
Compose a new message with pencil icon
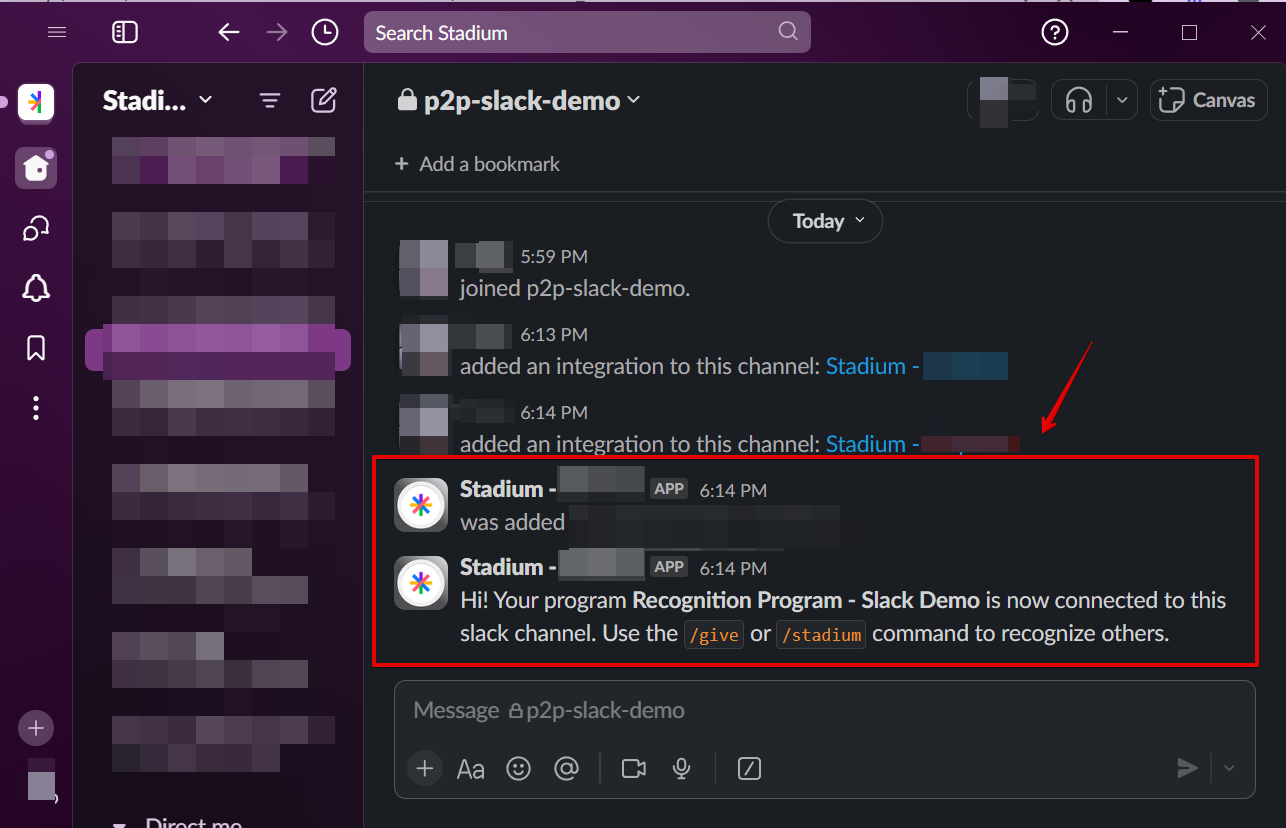coord(323,100)
